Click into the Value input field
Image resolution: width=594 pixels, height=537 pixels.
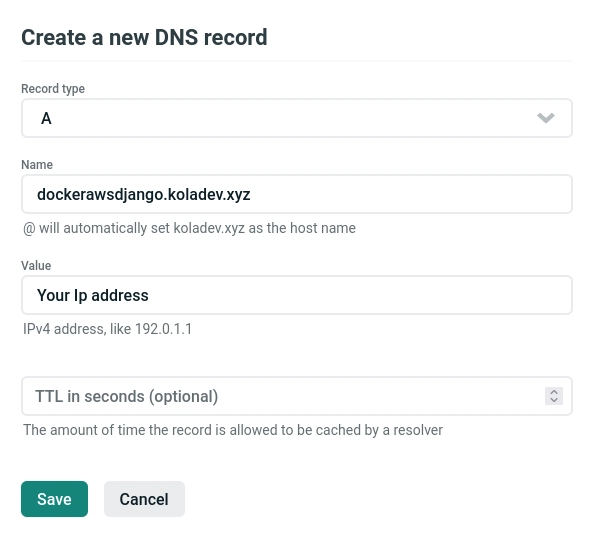click(297, 295)
